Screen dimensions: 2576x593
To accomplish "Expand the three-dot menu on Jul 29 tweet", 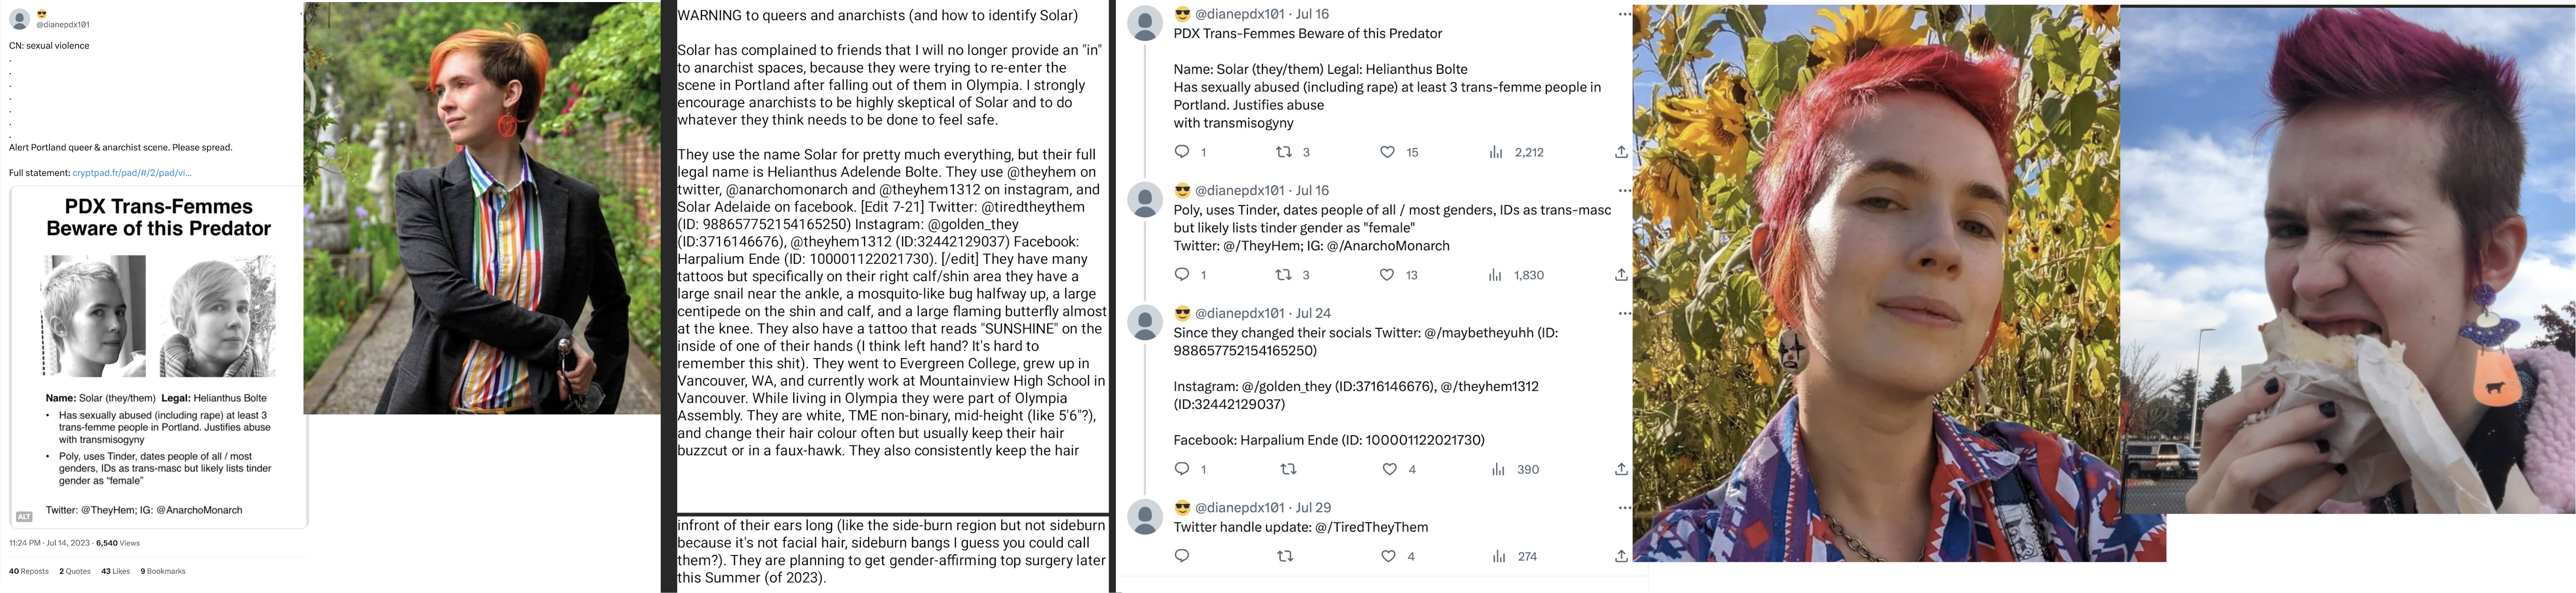I will click(x=1624, y=508).
